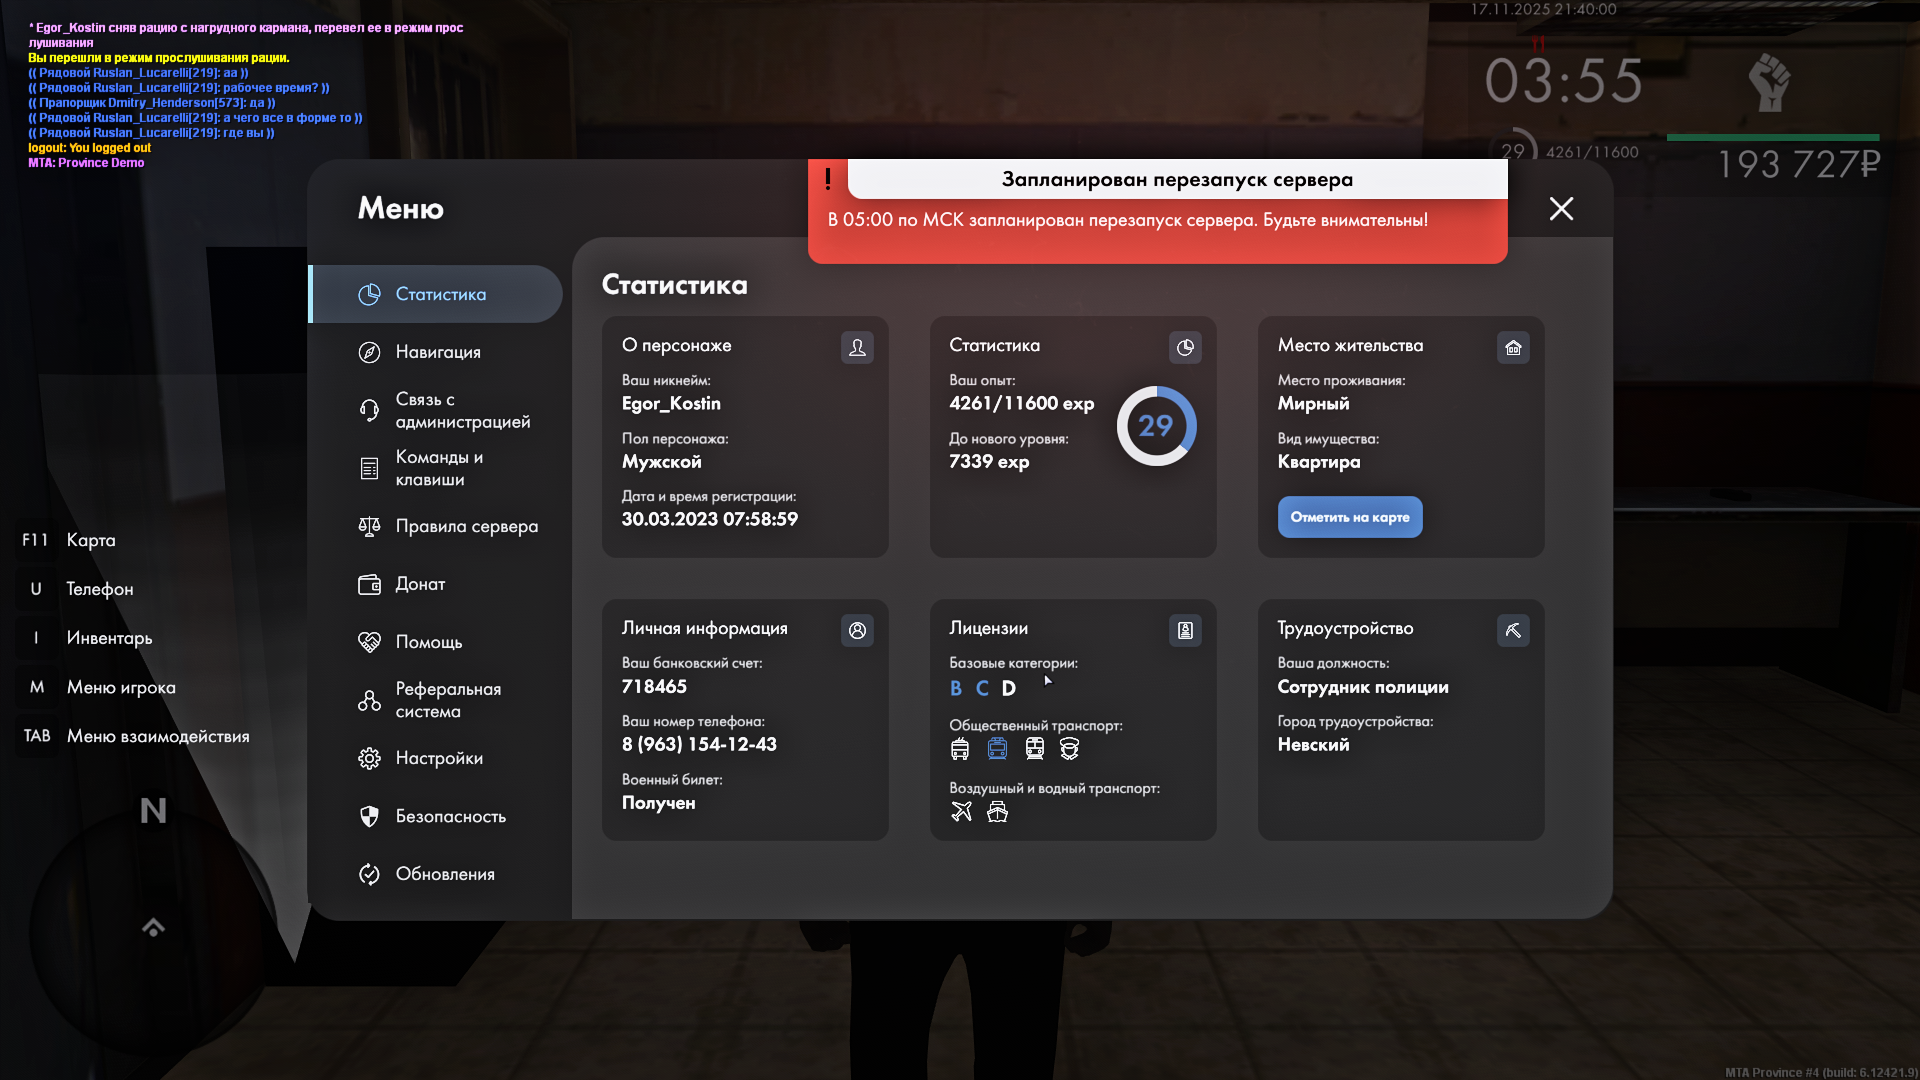Click the highlighted blue trolleybus license icon

(997, 749)
